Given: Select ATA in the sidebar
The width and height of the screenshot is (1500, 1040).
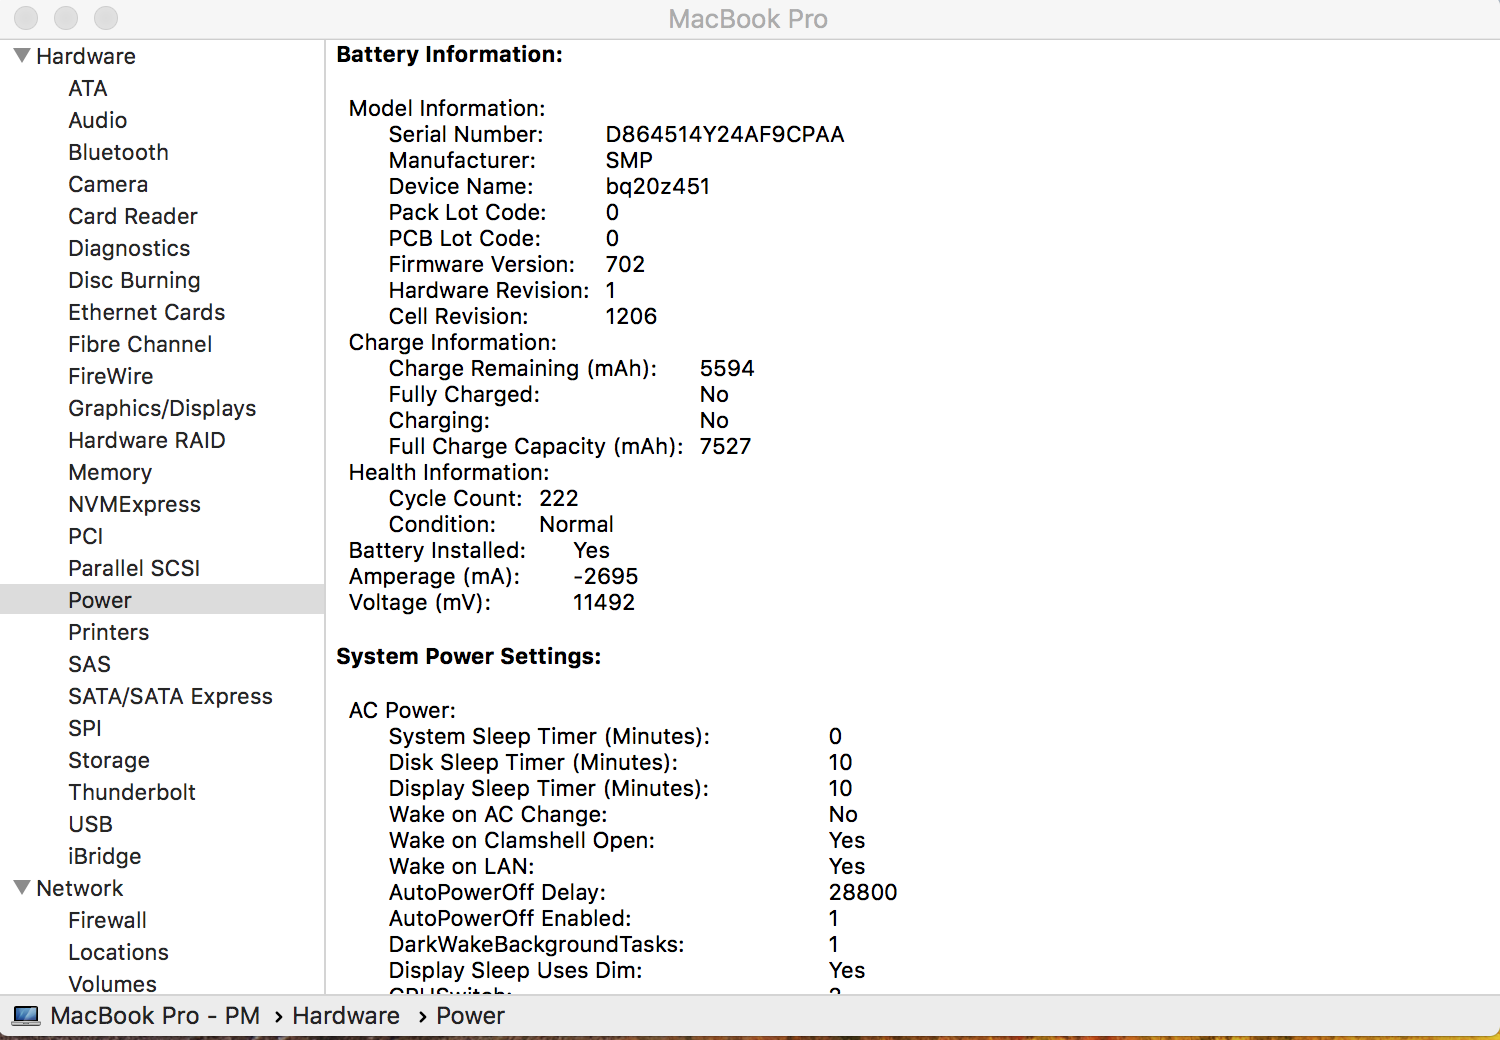Looking at the screenshot, I should coord(88,88).
